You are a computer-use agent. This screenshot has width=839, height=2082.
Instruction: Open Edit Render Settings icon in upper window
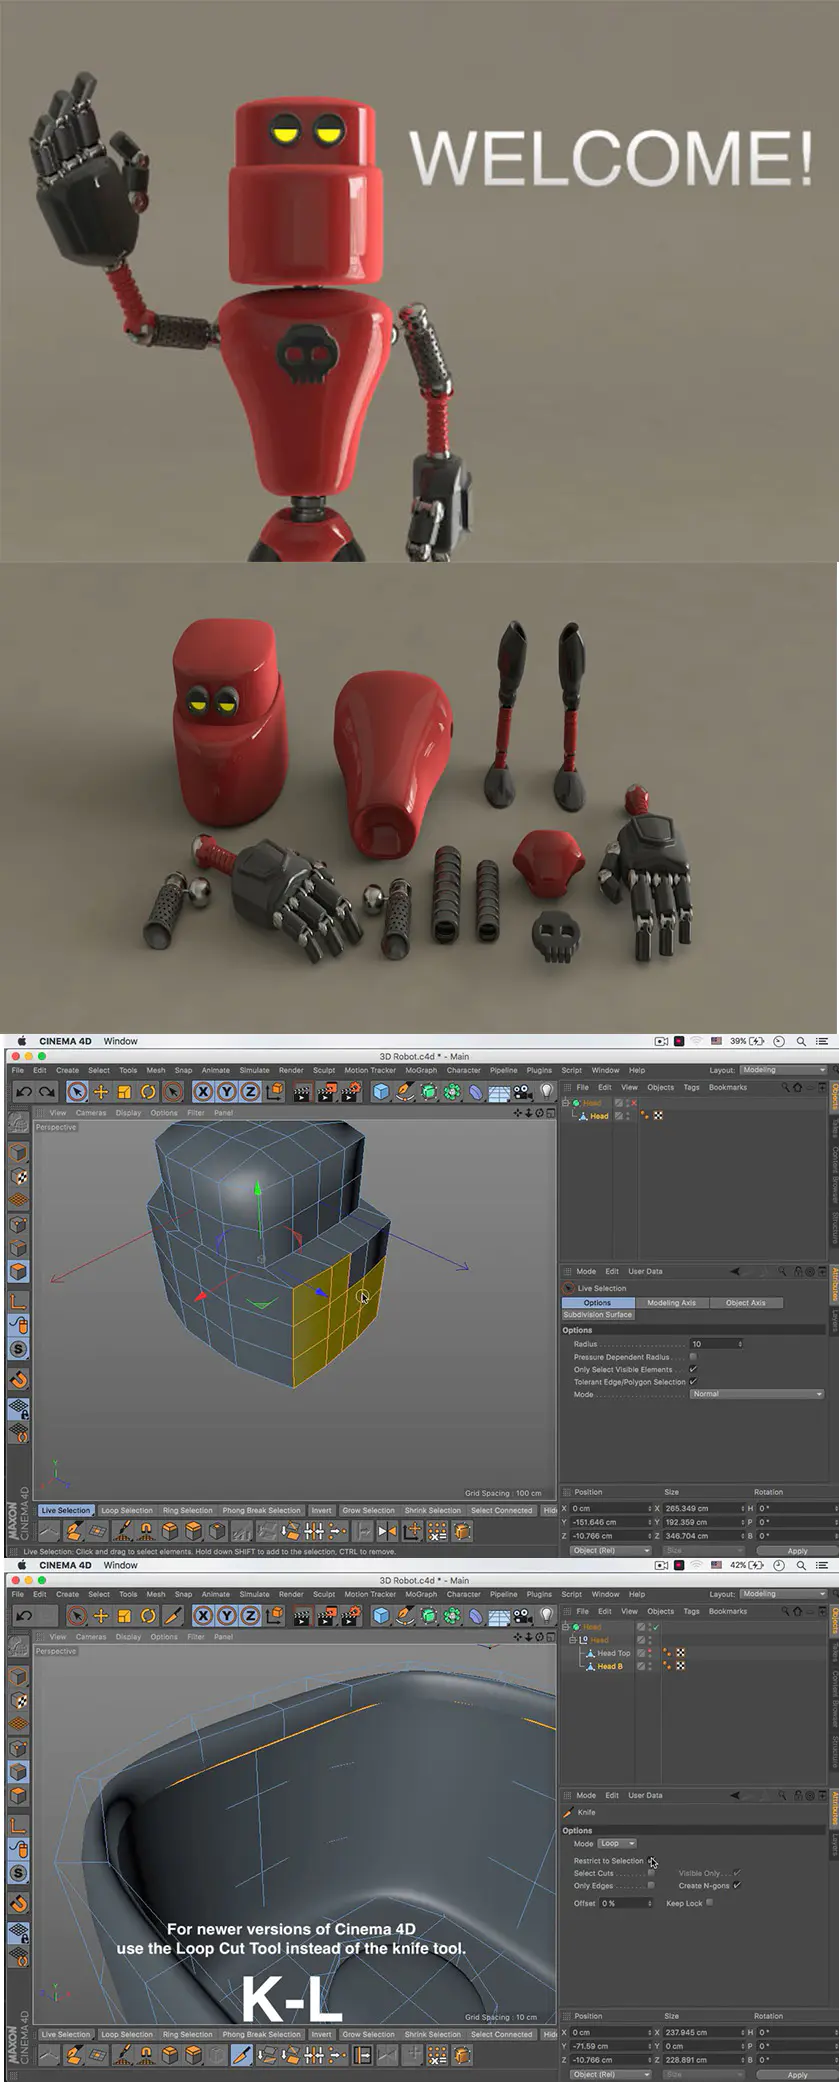click(351, 1092)
